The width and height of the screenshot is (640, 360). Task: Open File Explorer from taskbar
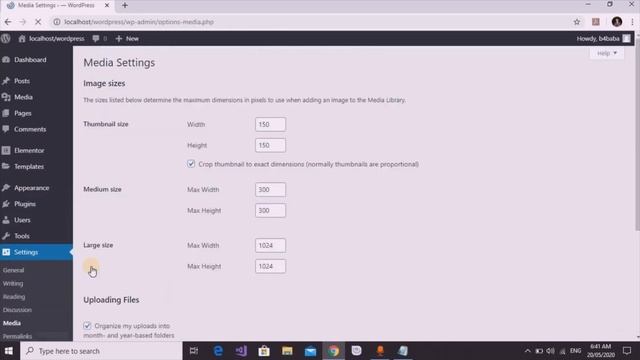click(x=287, y=351)
